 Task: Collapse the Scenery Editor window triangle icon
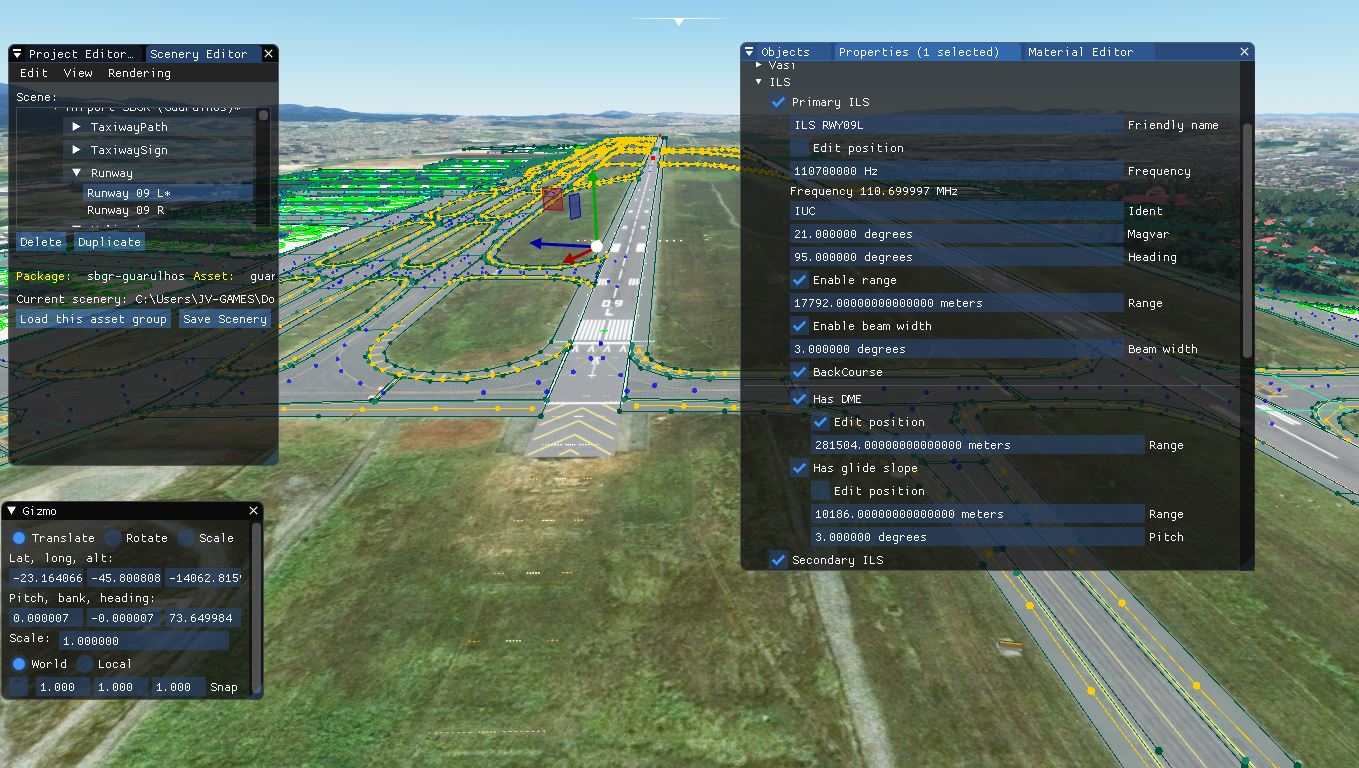(17, 54)
